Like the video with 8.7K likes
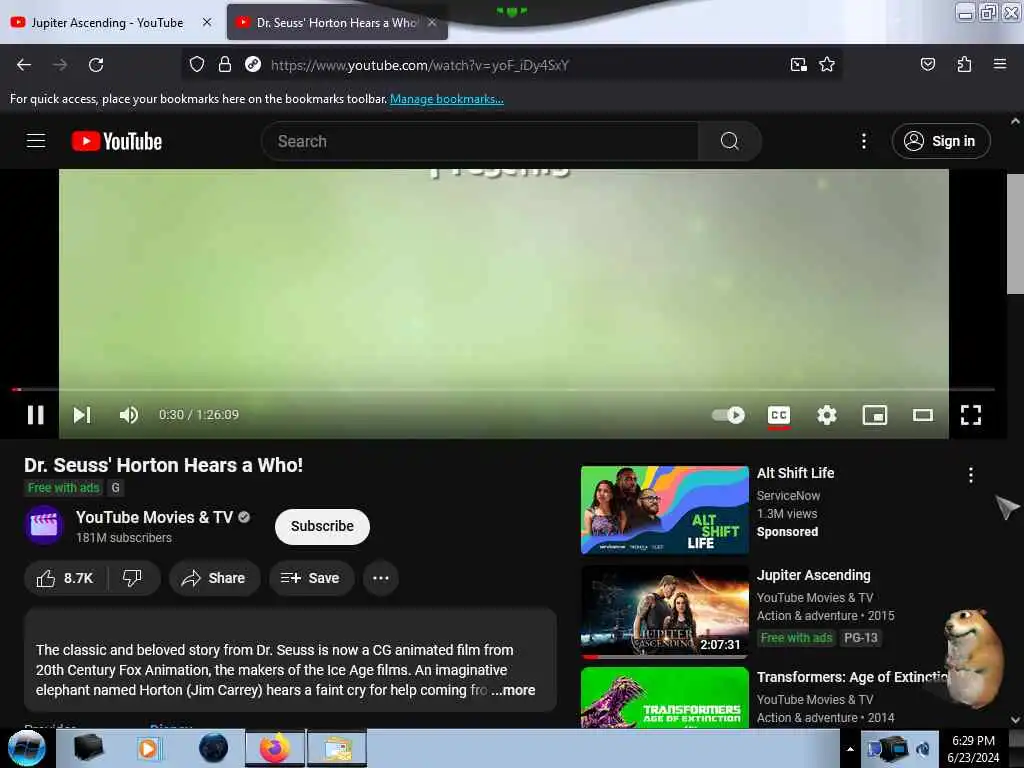 click(x=65, y=578)
